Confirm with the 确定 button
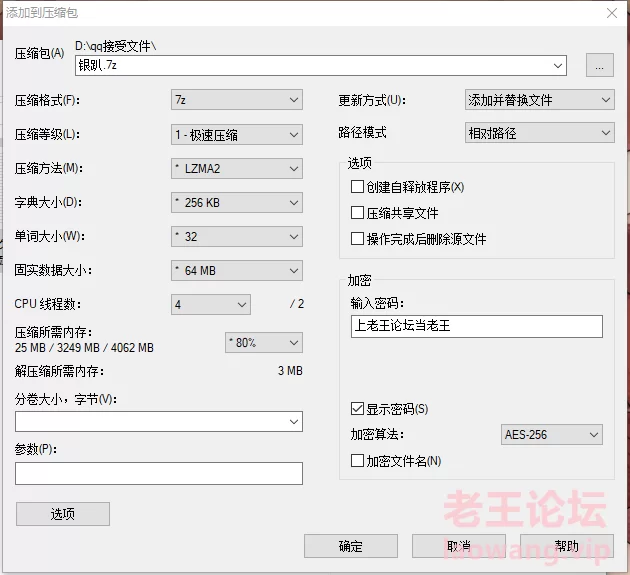 tap(351, 546)
